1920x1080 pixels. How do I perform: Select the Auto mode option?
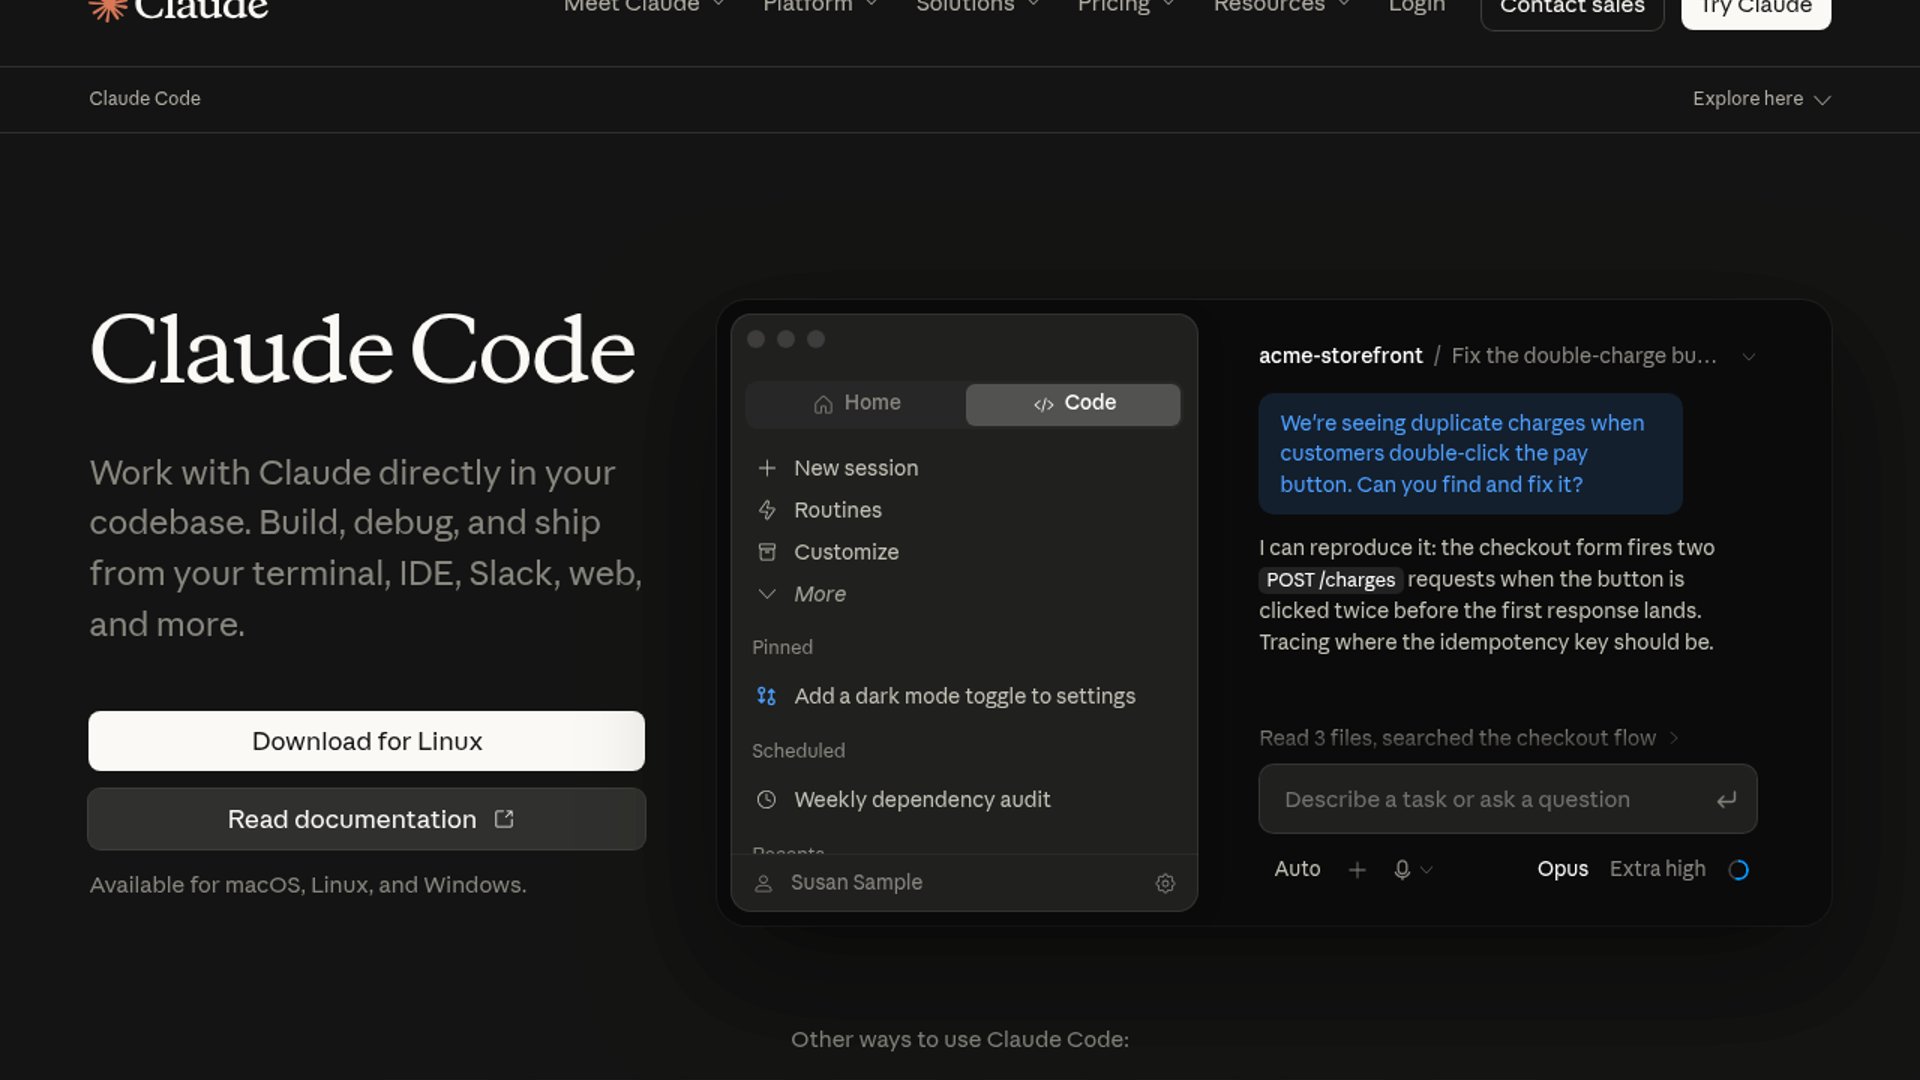point(1297,869)
